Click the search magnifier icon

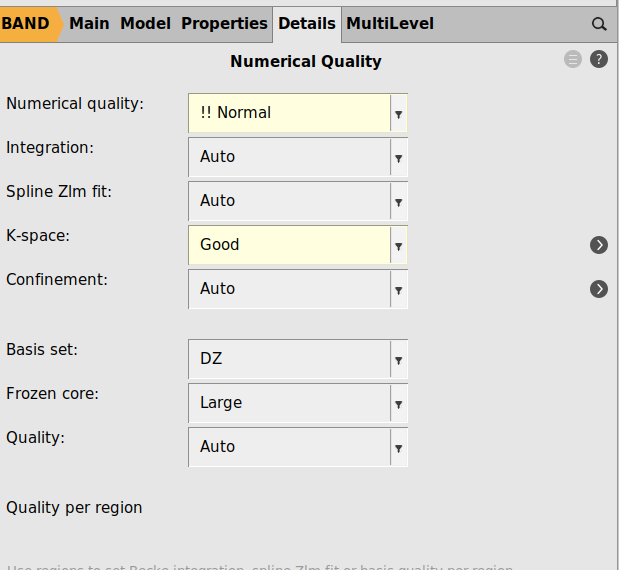click(x=599, y=24)
